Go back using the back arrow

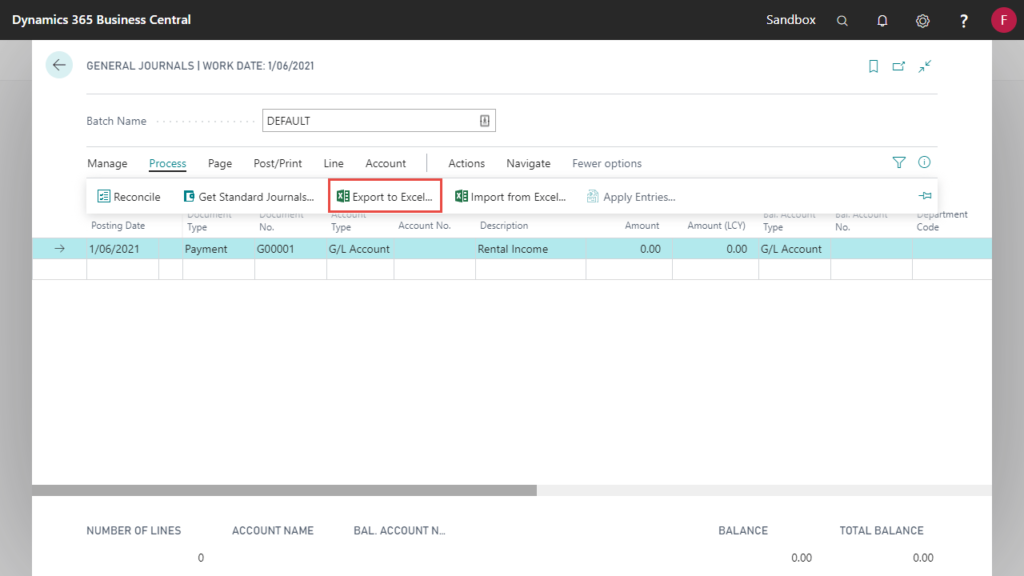tap(59, 64)
